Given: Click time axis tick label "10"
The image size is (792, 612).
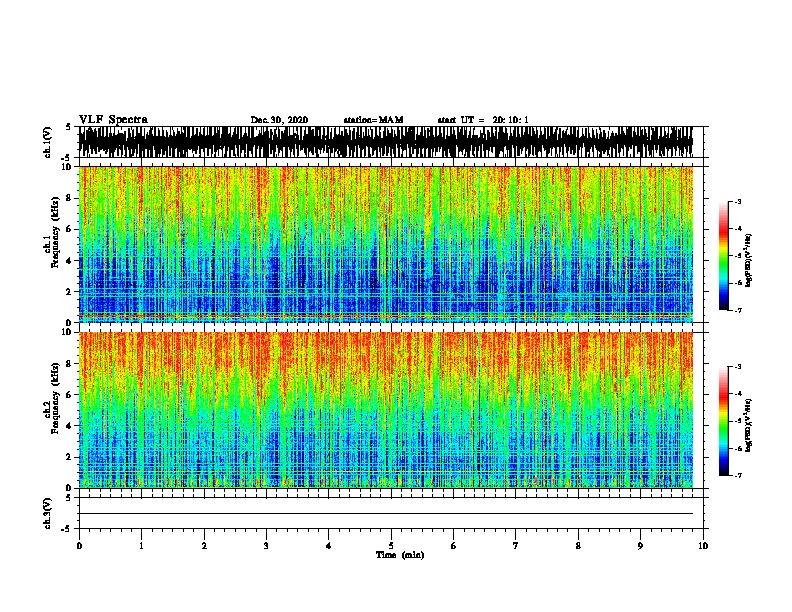Looking at the screenshot, I should tap(703, 546).
